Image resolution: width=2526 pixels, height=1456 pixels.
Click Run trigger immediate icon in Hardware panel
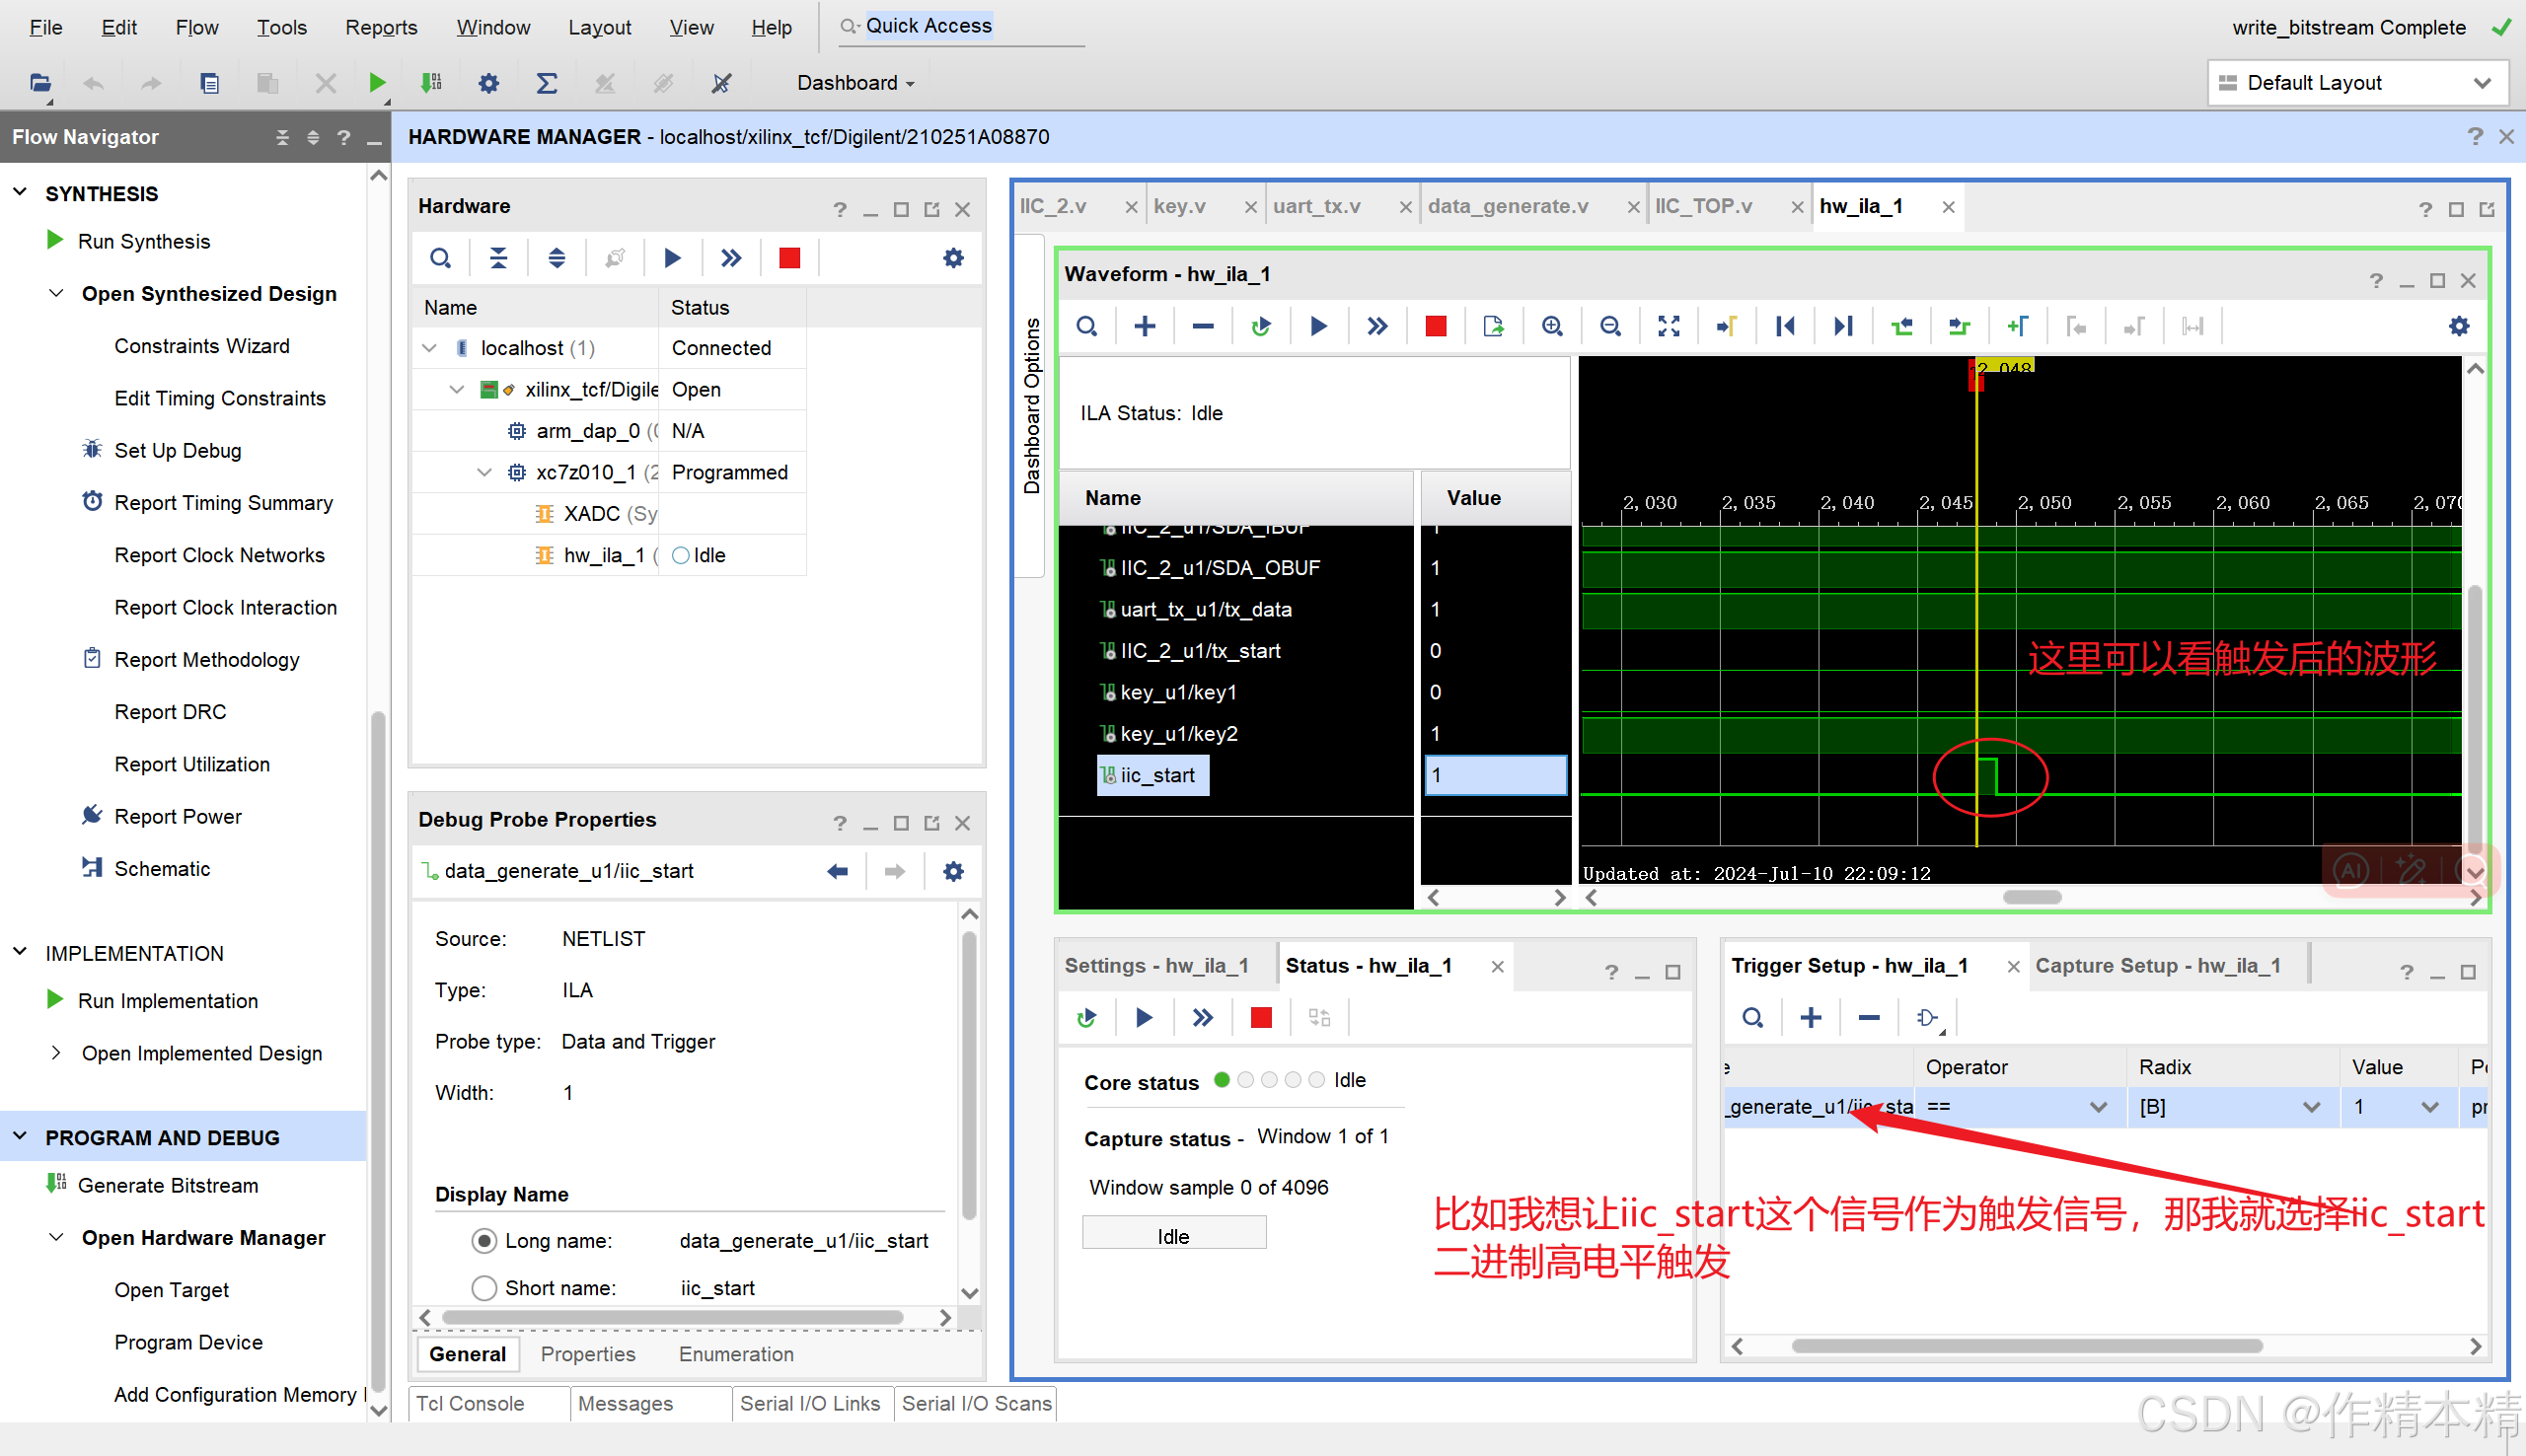pyautogui.click(x=731, y=258)
